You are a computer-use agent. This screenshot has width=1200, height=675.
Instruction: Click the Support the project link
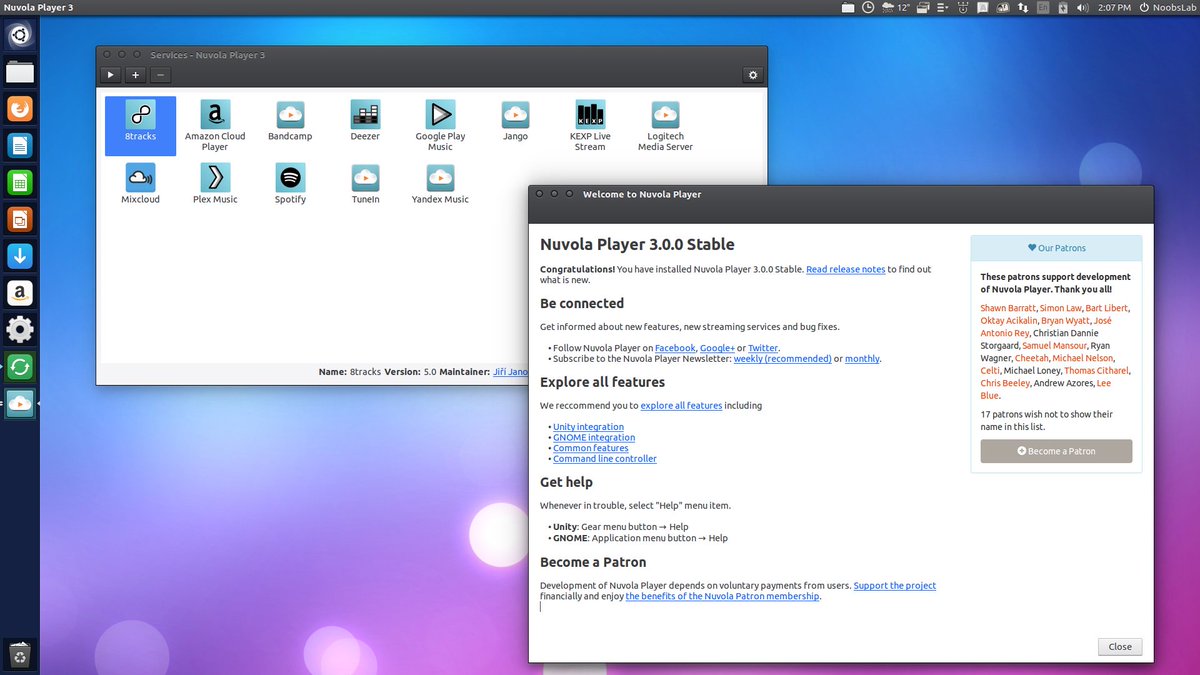point(895,586)
